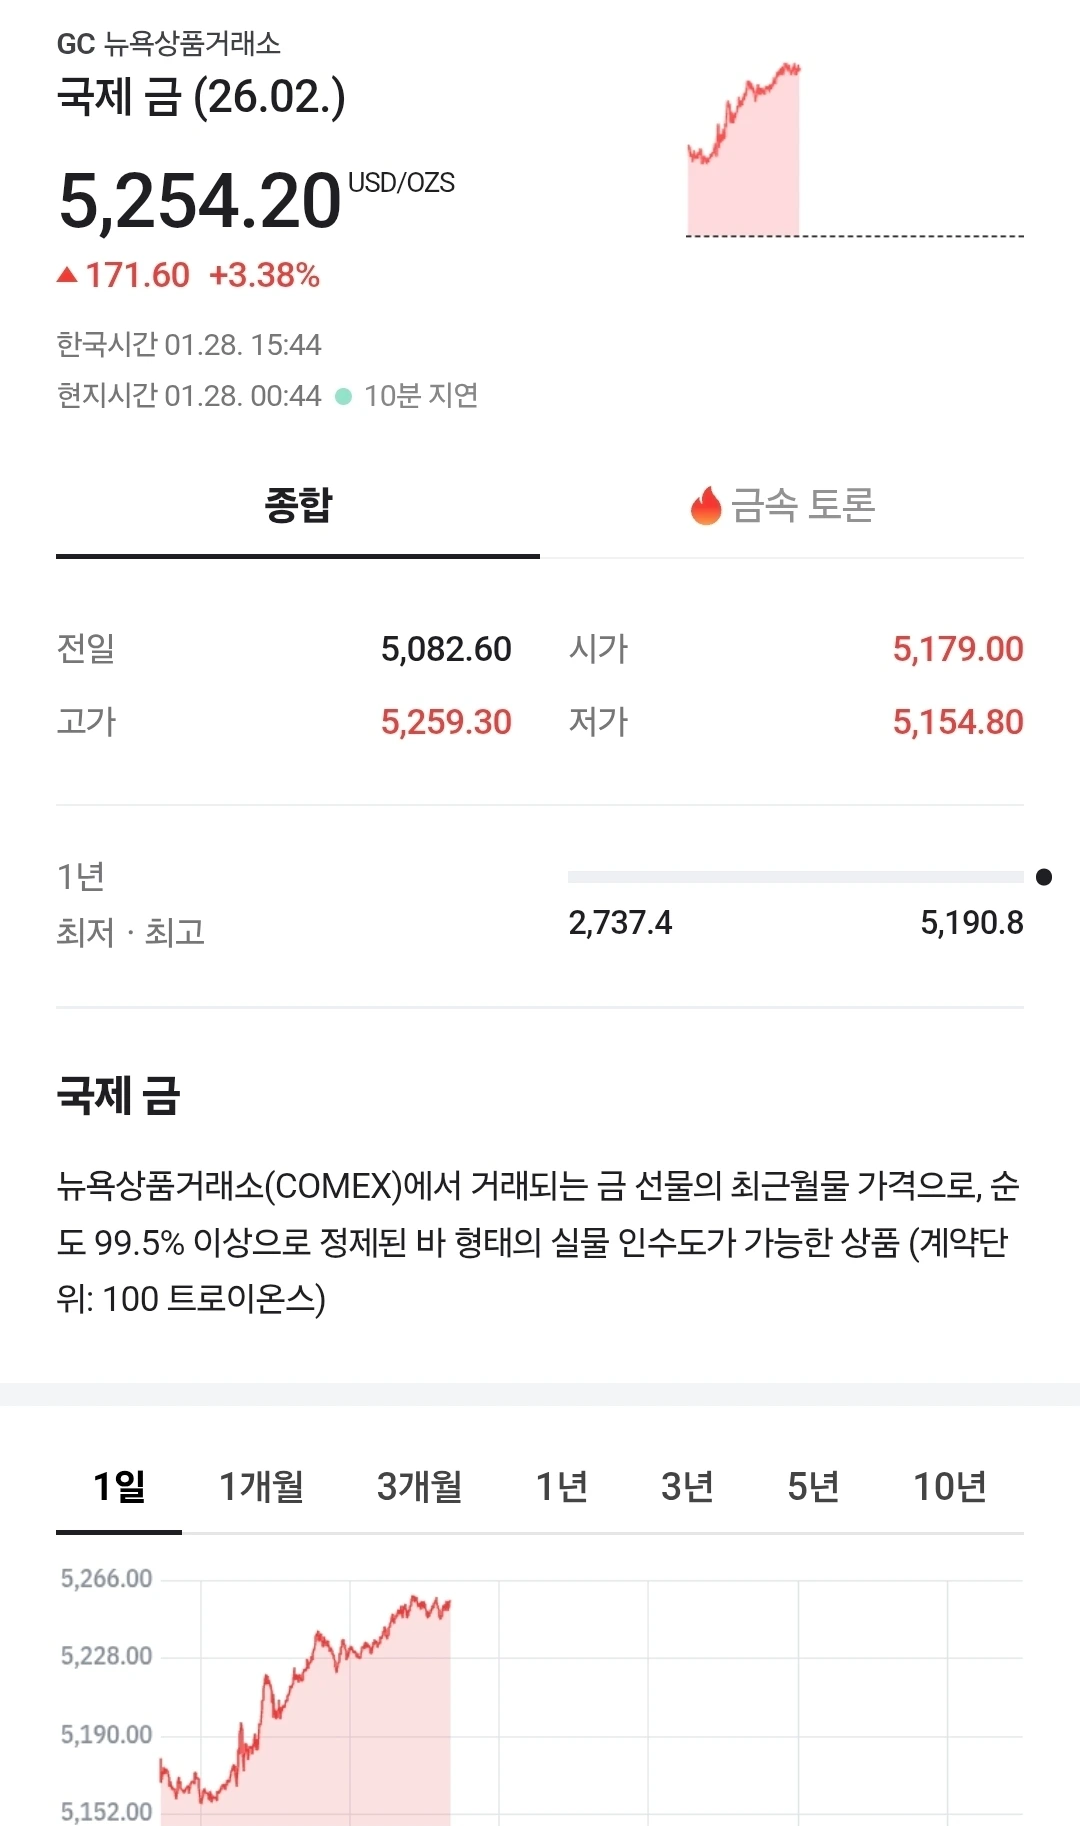Screen dimensions: 1080x1826
Task: Select the 3개월 chart period
Action: pos(419,1487)
